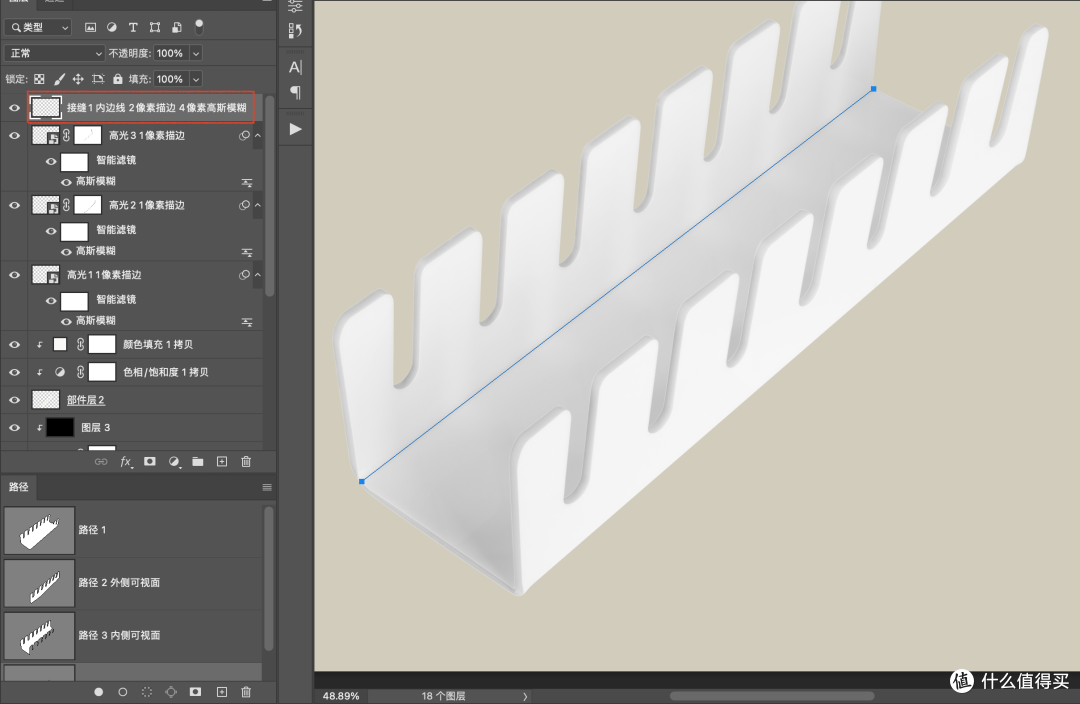Image resolution: width=1080 pixels, height=704 pixels.
Task: Open the fx layer style menu
Action: coord(126,462)
